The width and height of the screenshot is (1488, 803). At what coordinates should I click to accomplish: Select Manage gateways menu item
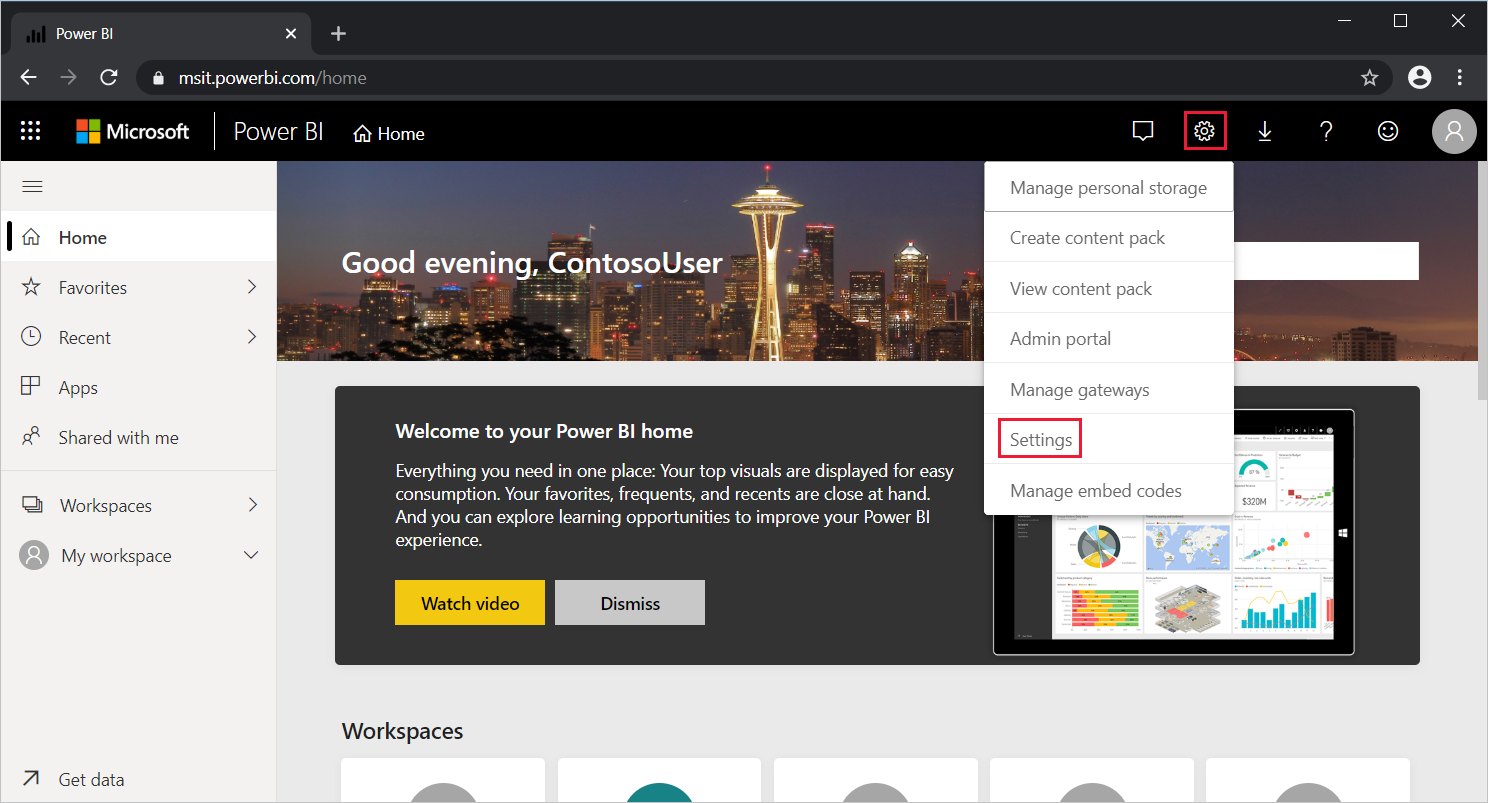1109,389
